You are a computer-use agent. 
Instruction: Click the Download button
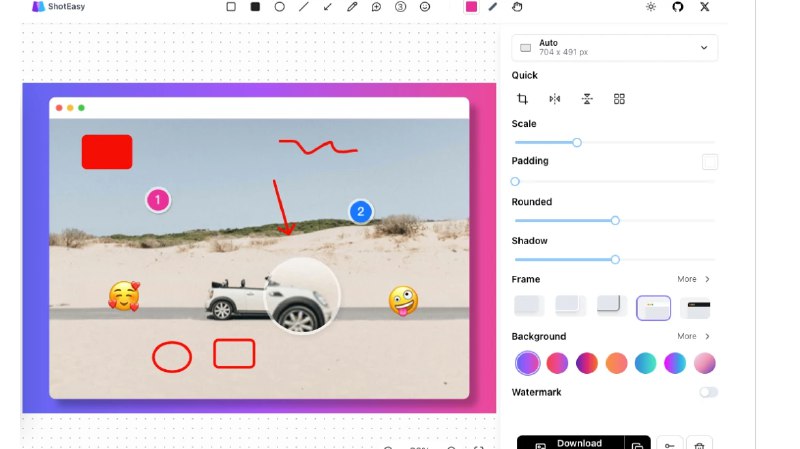[570, 443]
